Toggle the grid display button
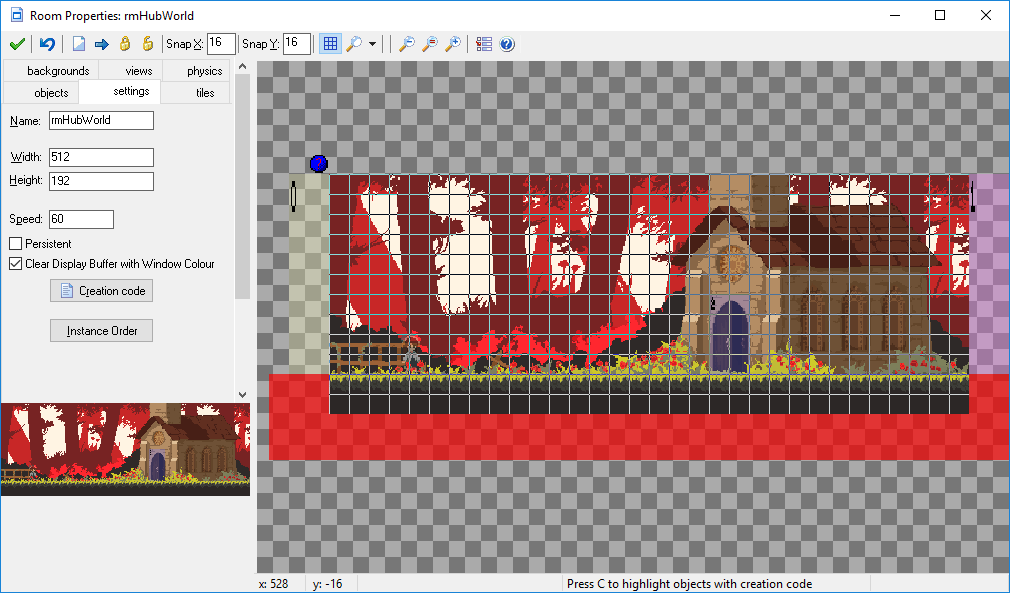Image resolution: width=1010 pixels, height=593 pixels. click(x=330, y=44)
